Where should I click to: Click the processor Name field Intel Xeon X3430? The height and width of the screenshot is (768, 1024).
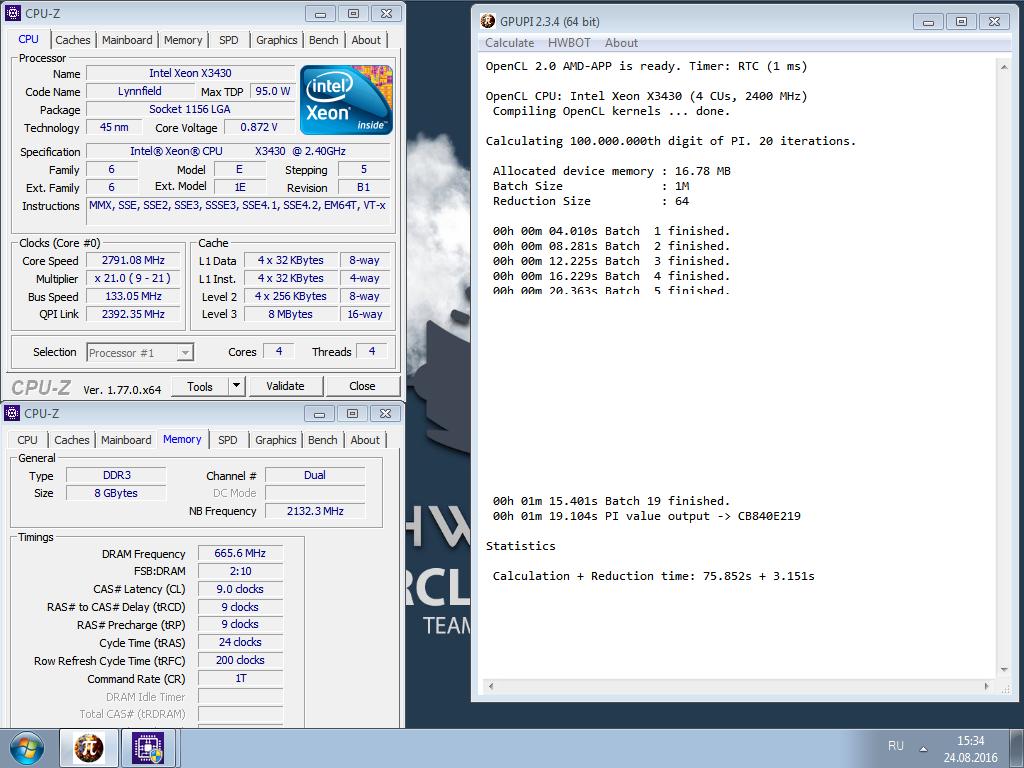[190, 73]
